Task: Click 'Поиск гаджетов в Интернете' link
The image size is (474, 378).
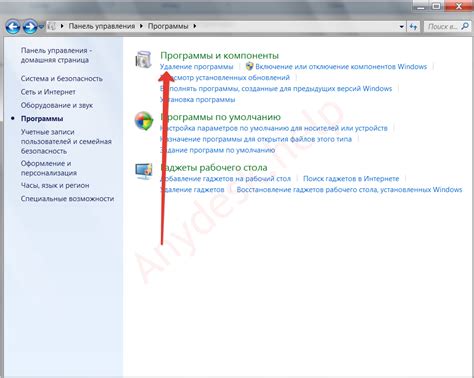Action: coord(351,179)
